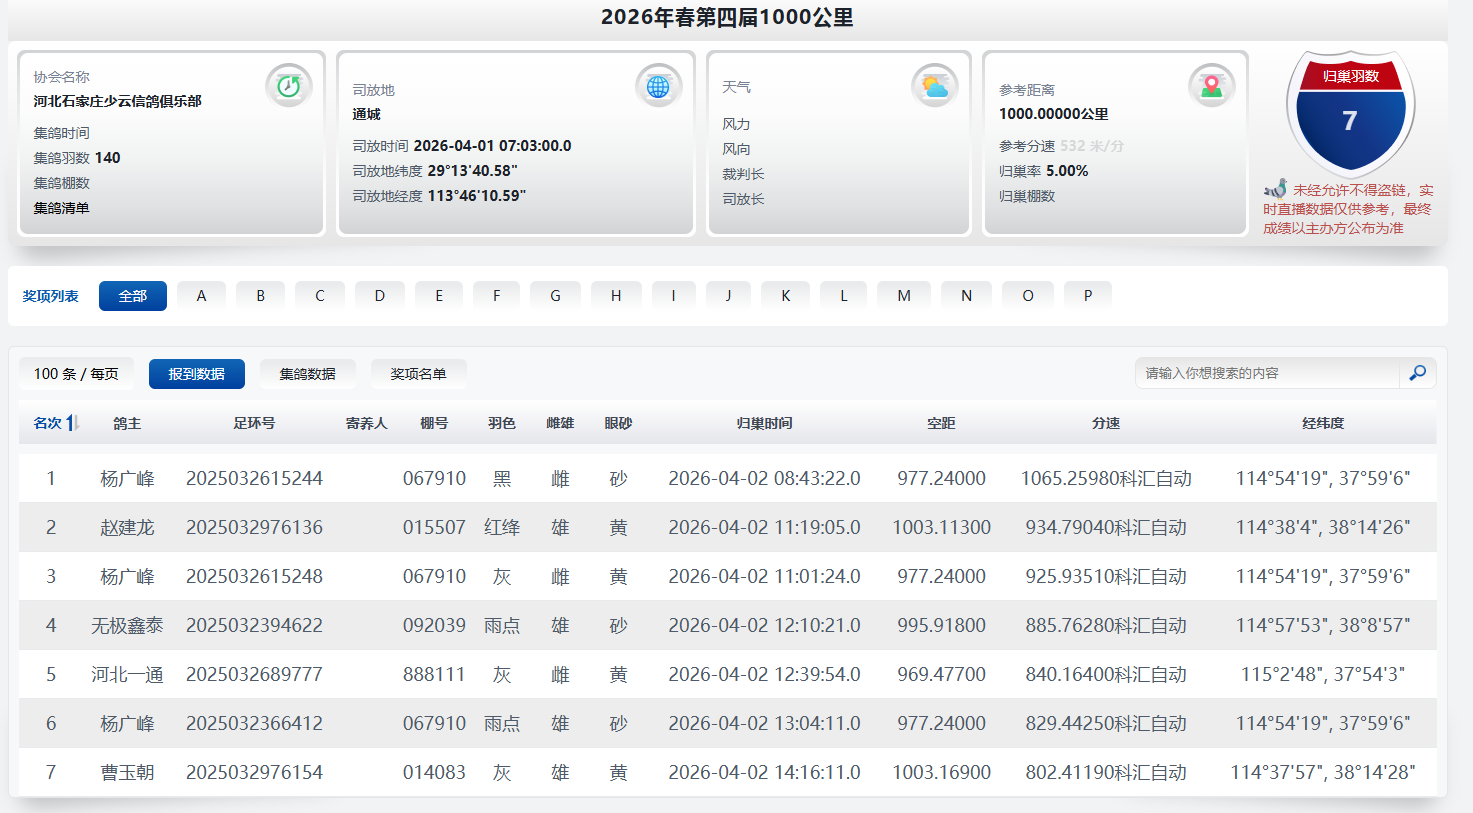Click the magnifier search icon

point(1417,373)
